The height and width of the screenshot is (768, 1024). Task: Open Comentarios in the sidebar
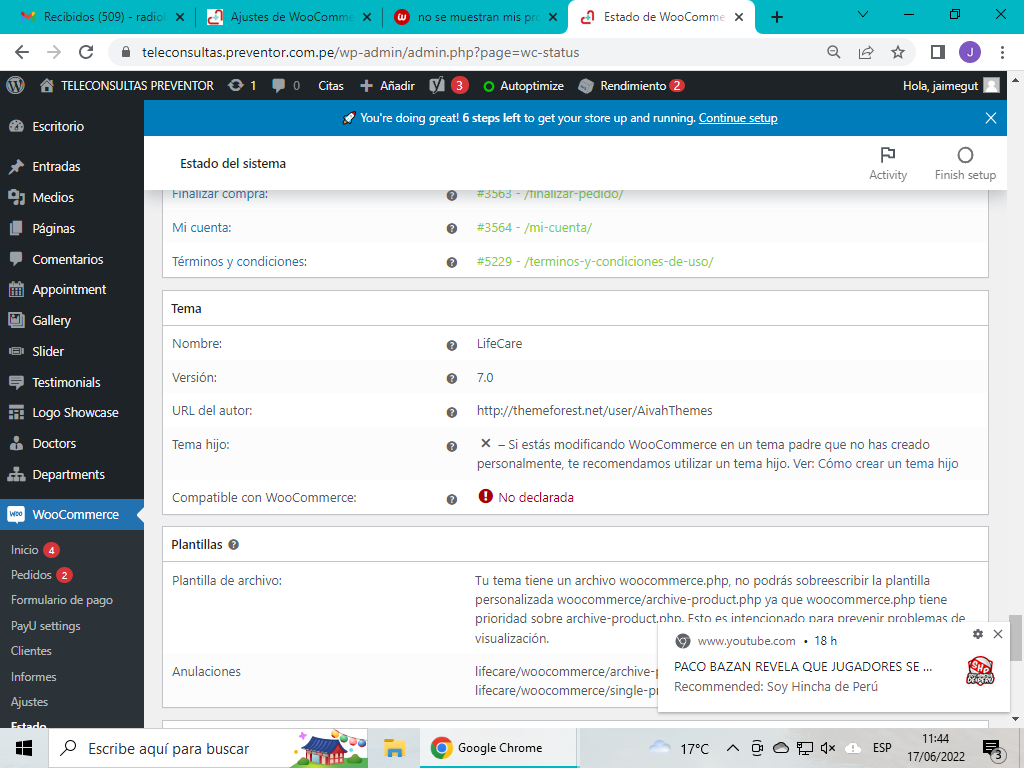click(x=72, y=259)
